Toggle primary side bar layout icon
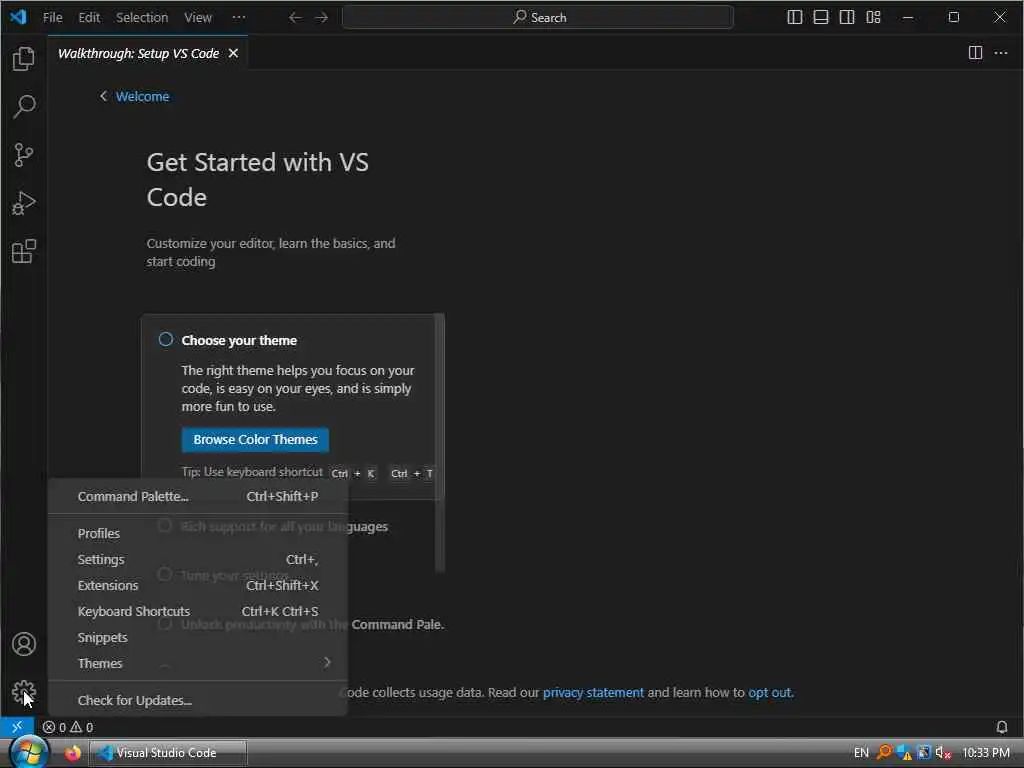The width and height of the screenshot is (1024, 768). click(x=795, y=18)
